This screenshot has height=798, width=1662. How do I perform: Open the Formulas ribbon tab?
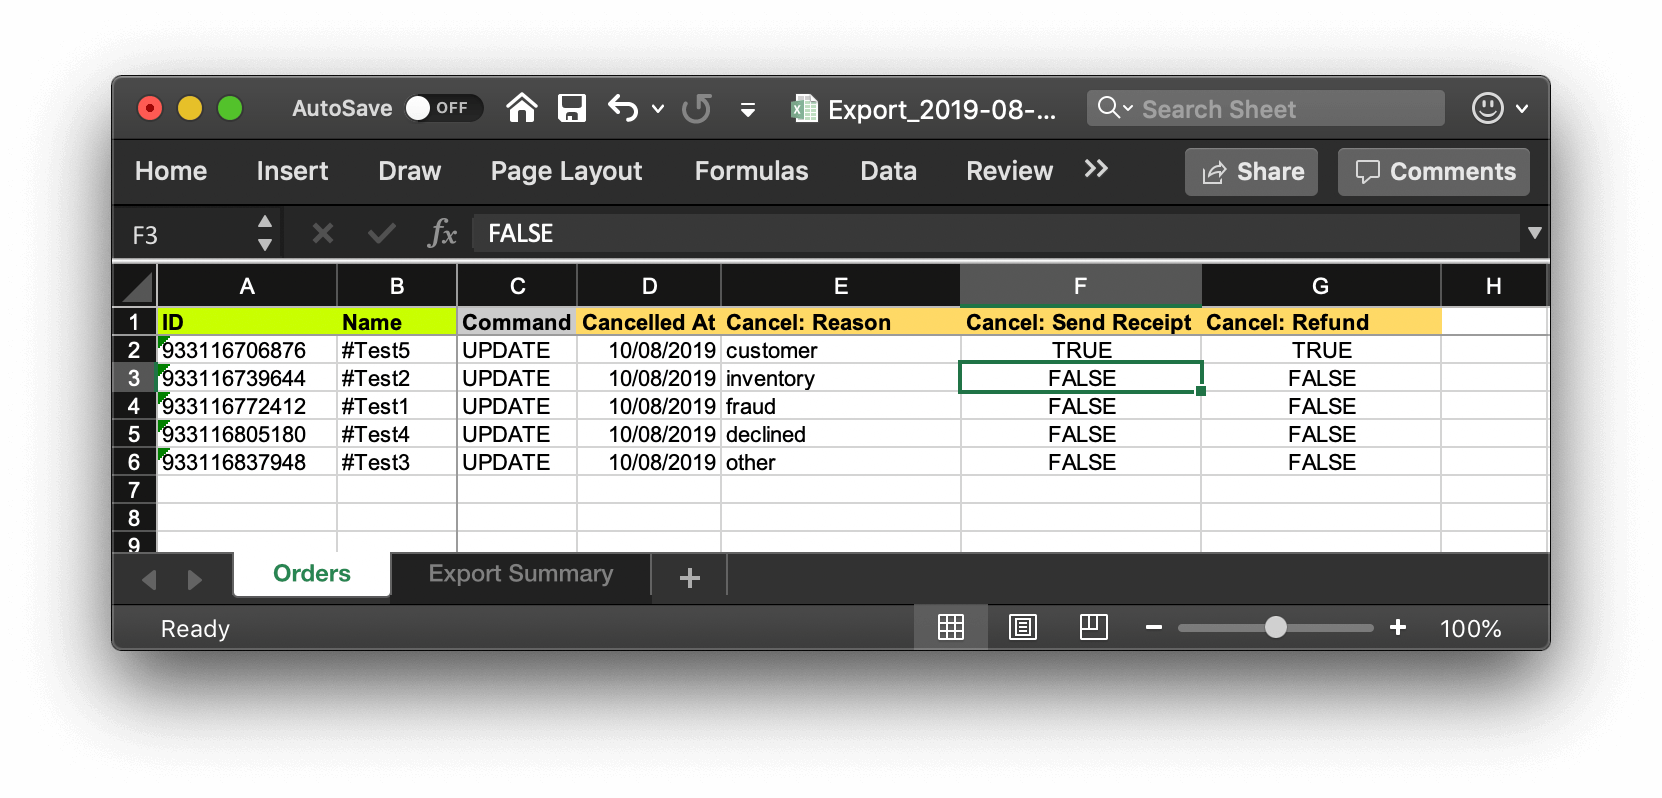pyautogui.click(x=751, y=172)
